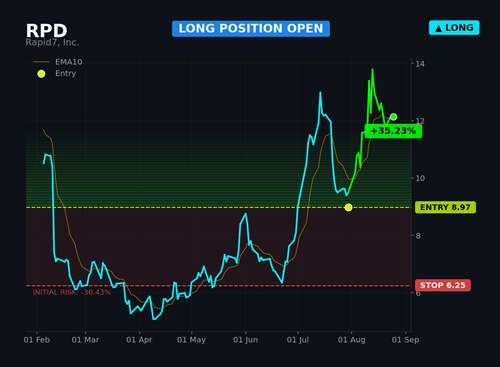Click the 01 Sep date axis label
This screenshot has width=500, height=367.
click(x=405, y=340)
